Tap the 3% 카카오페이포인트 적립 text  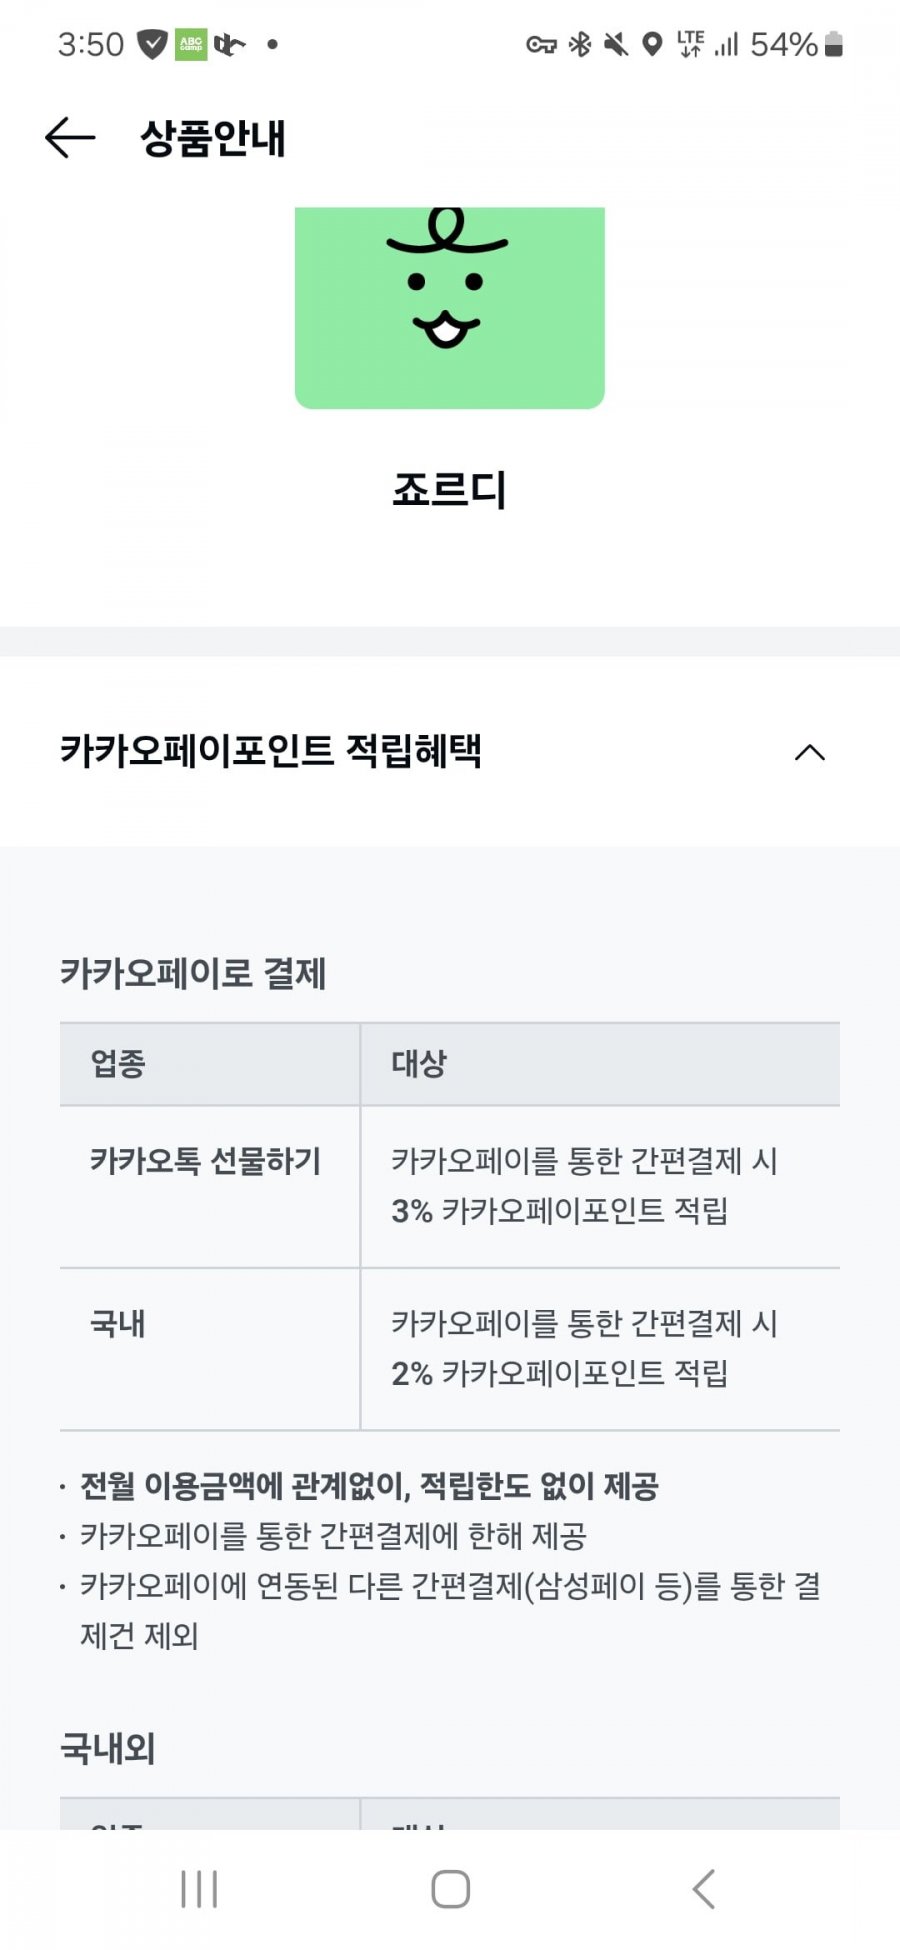click(559, 1211)
